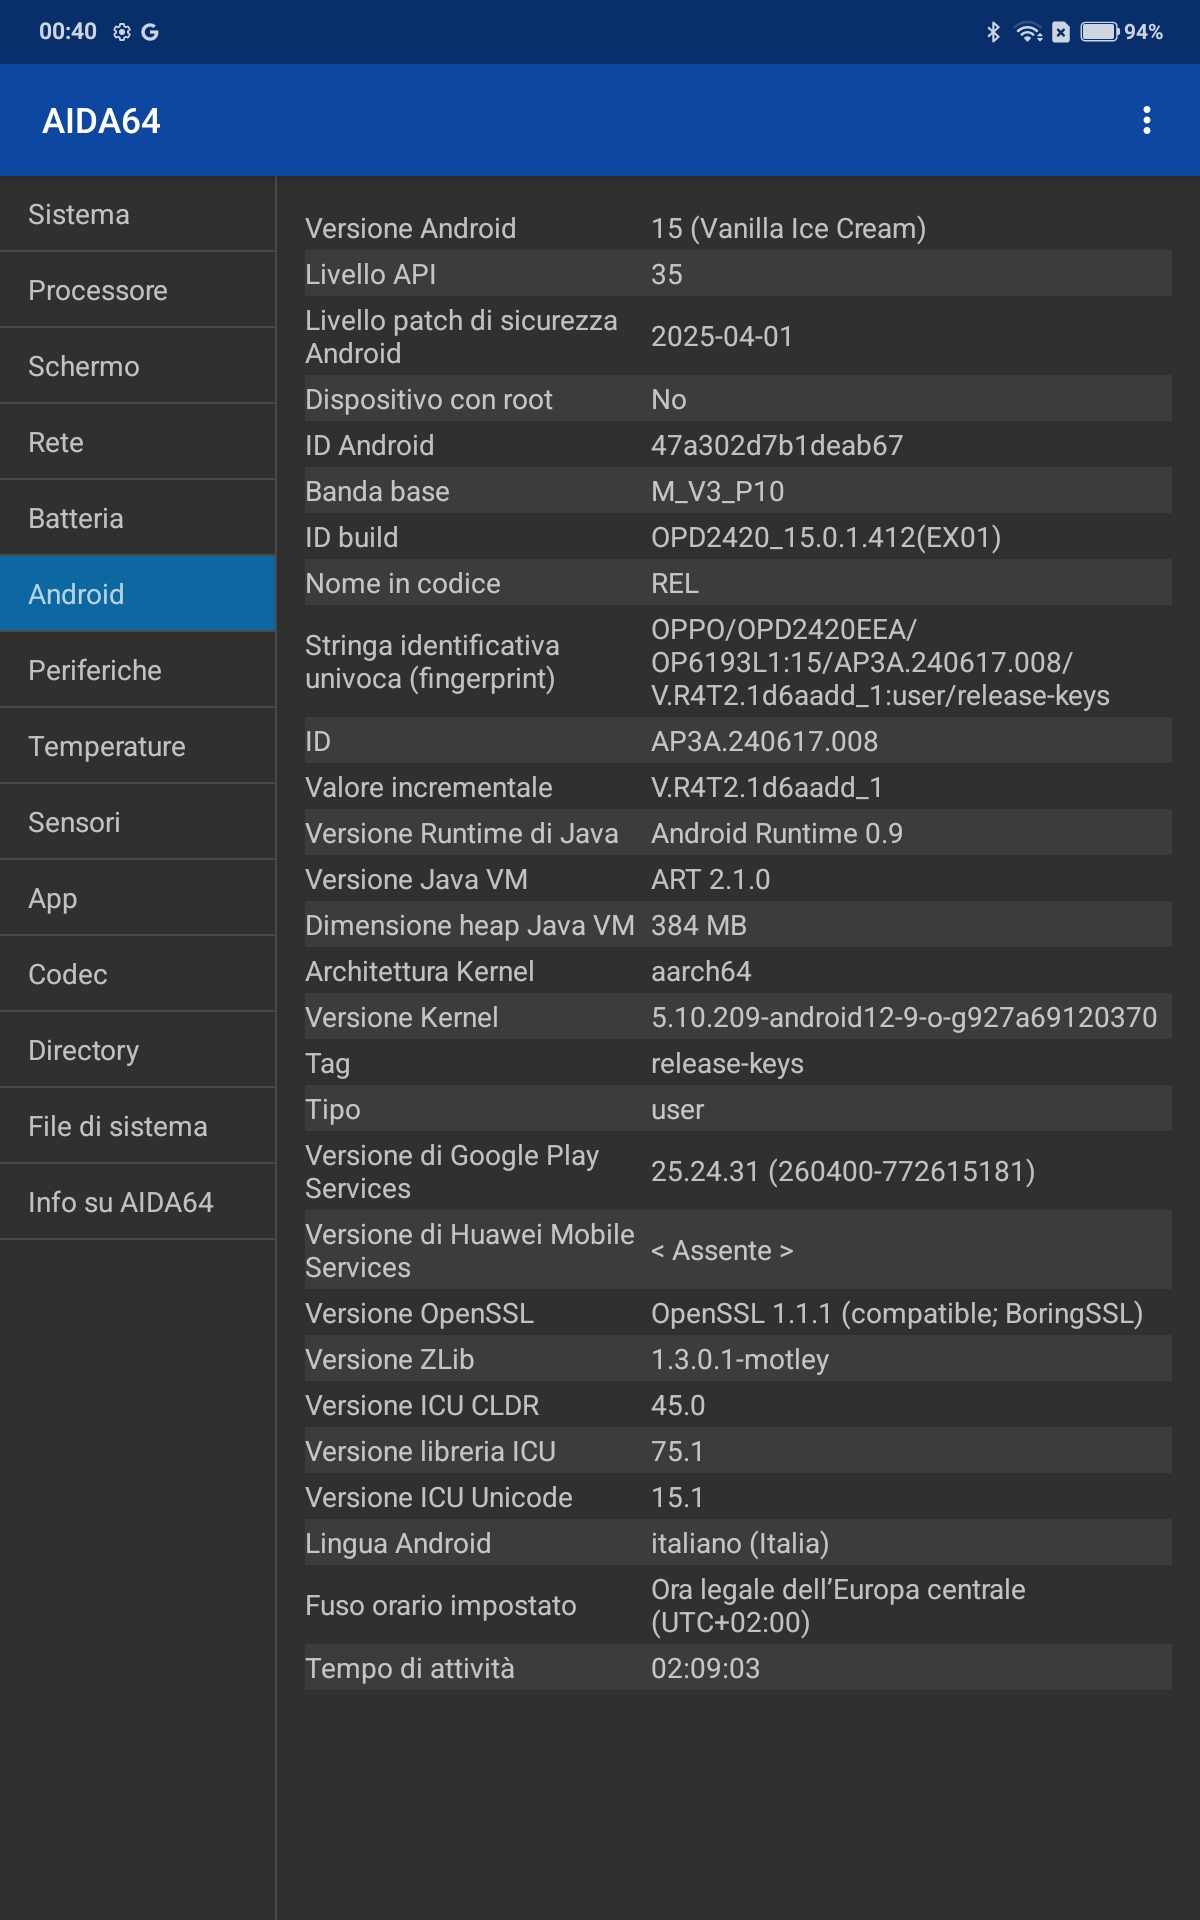
Task: Select the Livello API value 35
Action: click(667, 274)
